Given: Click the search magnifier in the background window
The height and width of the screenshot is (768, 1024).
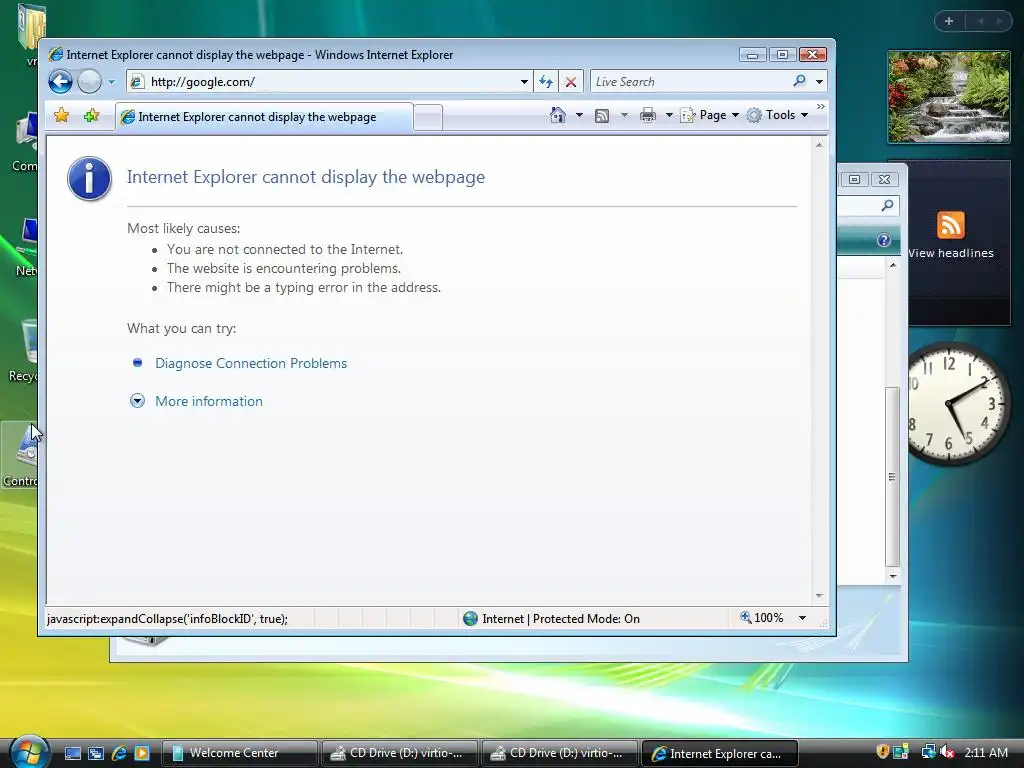Looking at the screenshot, I should click(x=887, y=206).
